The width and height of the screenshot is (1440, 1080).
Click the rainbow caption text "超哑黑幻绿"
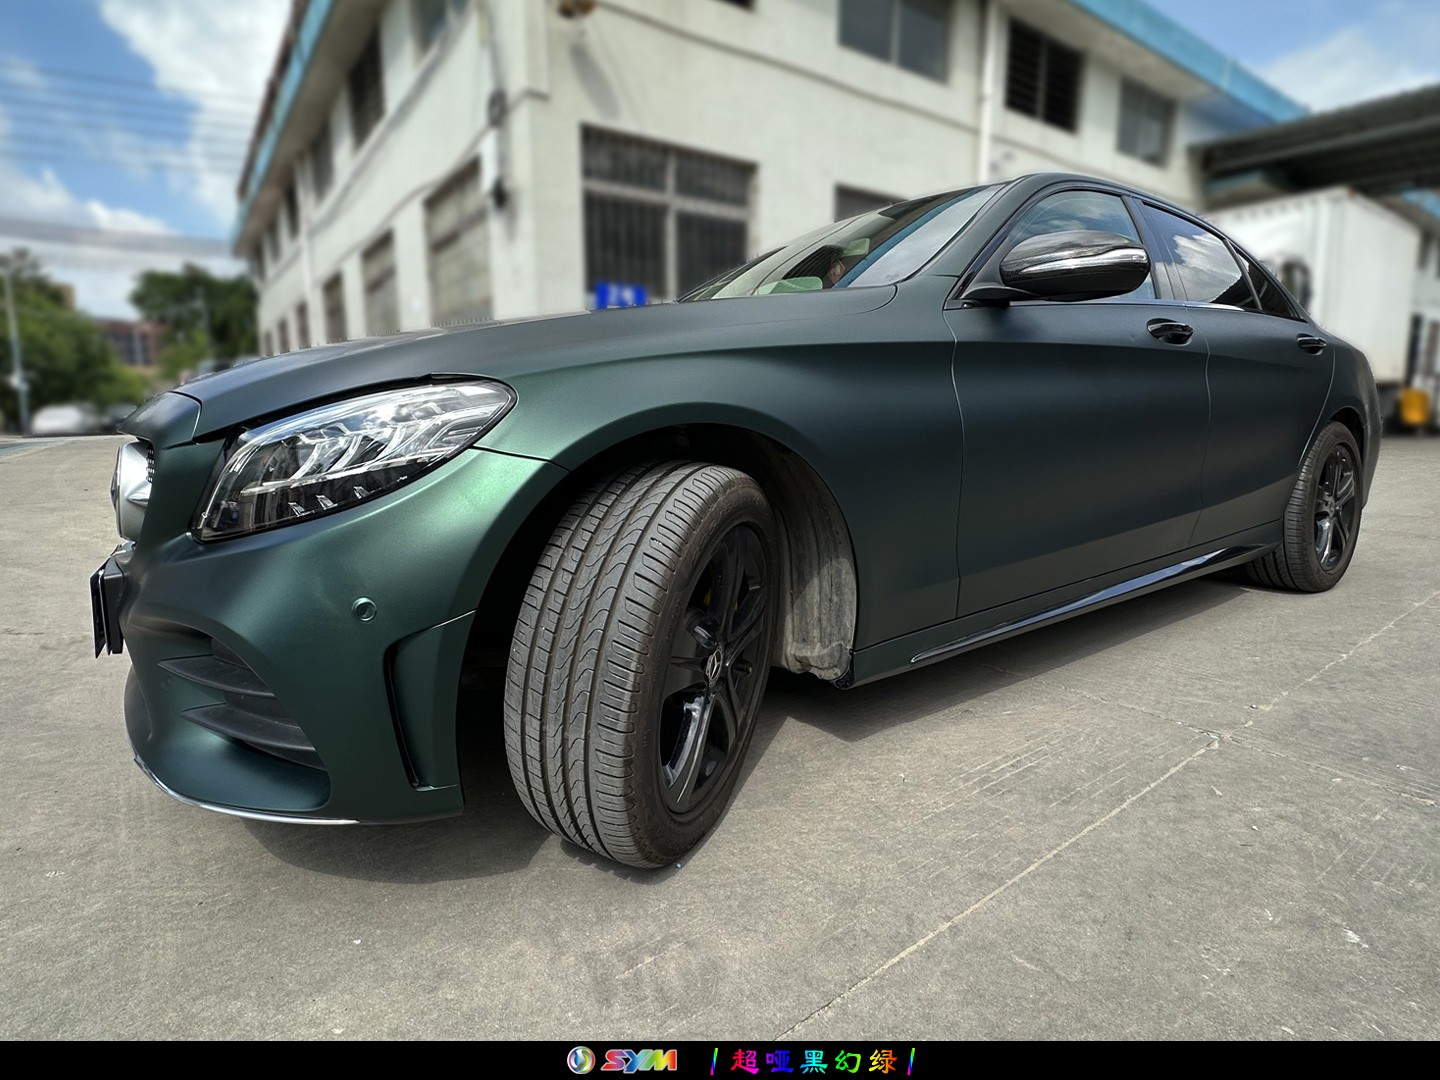pyautogui.click(x=814, y=1060)
